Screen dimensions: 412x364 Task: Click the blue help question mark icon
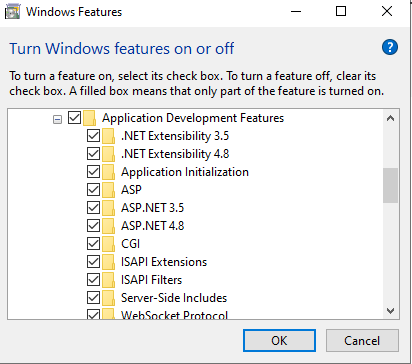coord(390,47)
